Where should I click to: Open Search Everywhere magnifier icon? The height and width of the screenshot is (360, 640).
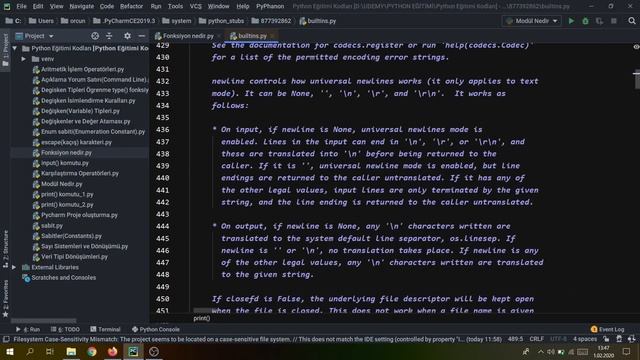632,21
